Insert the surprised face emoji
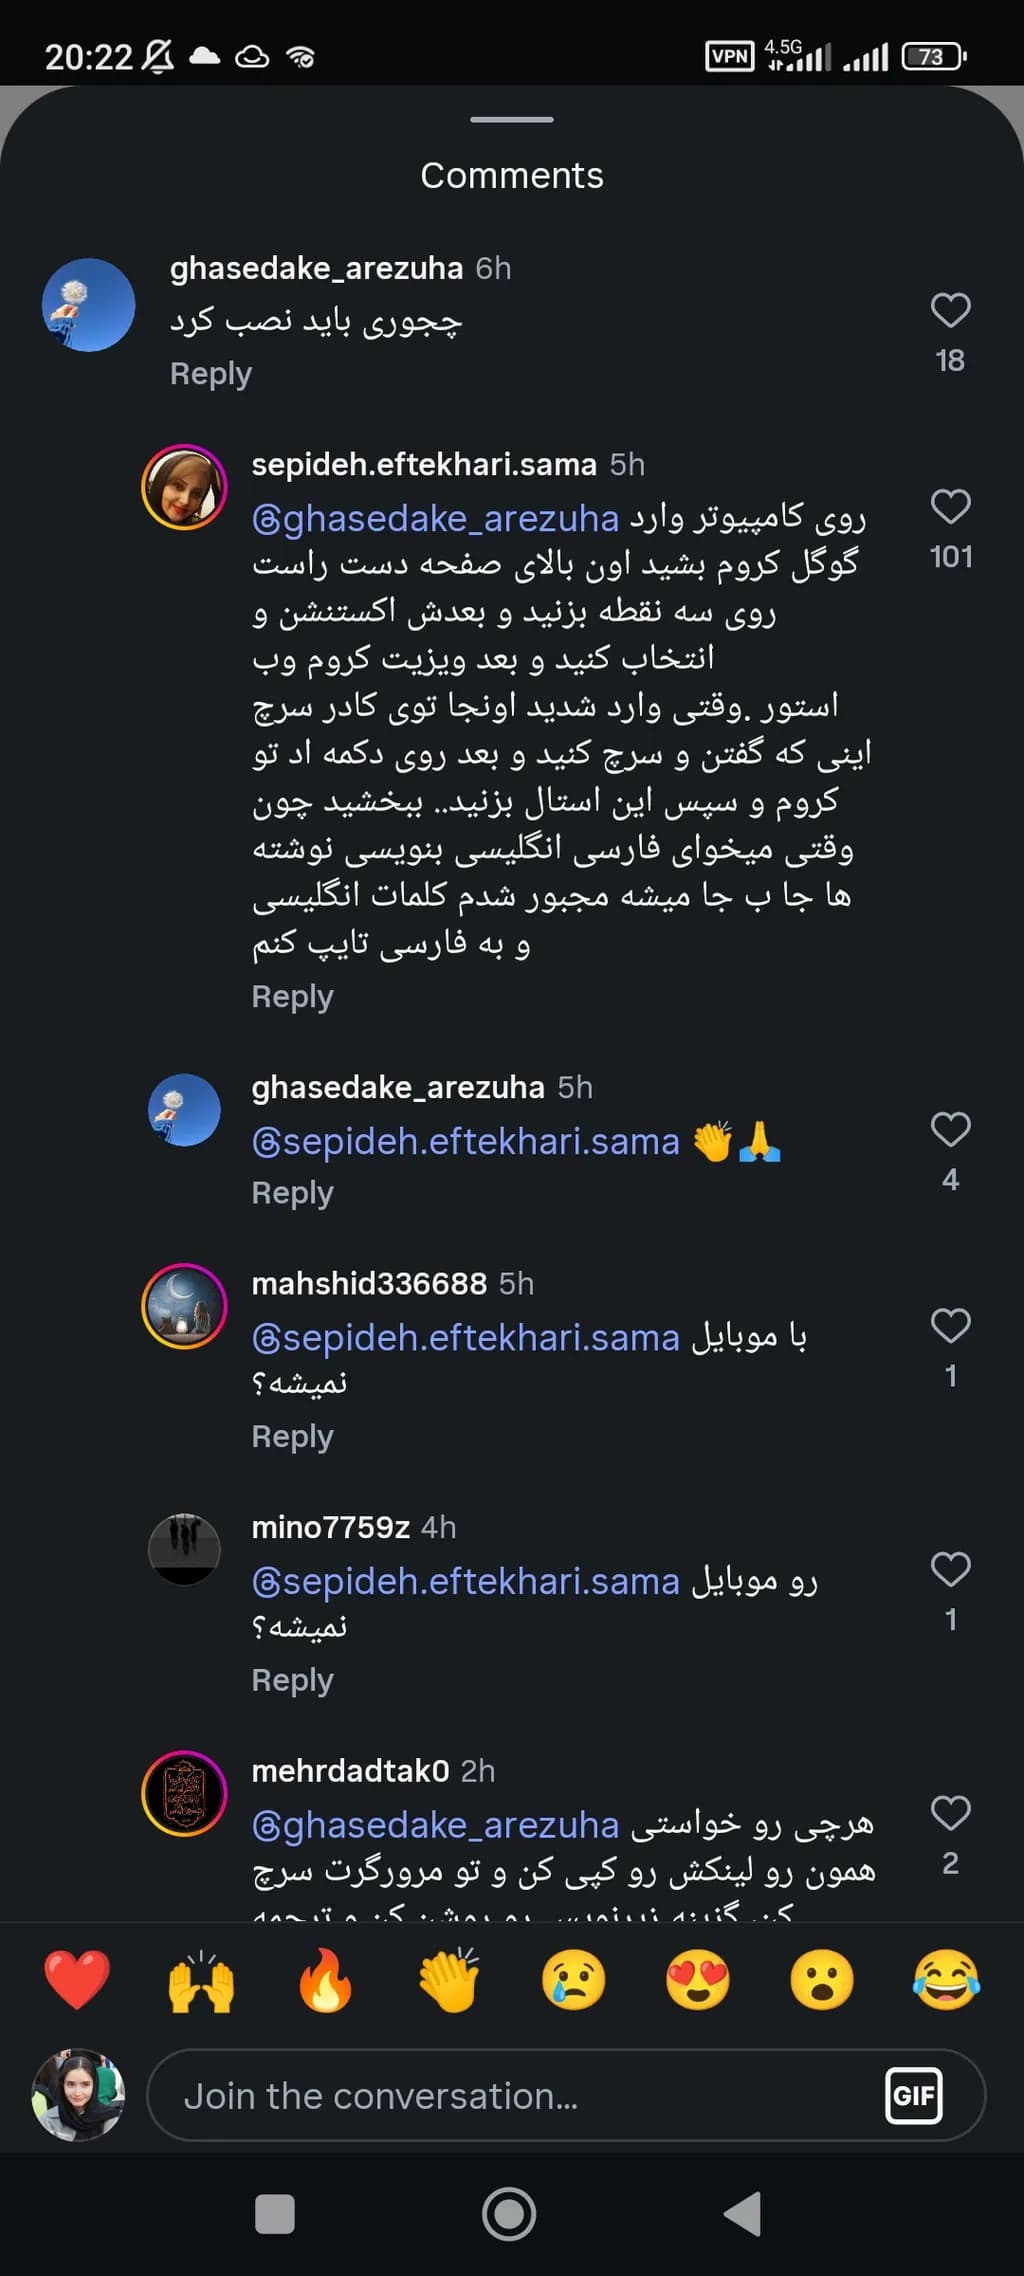This screenshot has width=1024, height=2276. tap(822, 1980)
